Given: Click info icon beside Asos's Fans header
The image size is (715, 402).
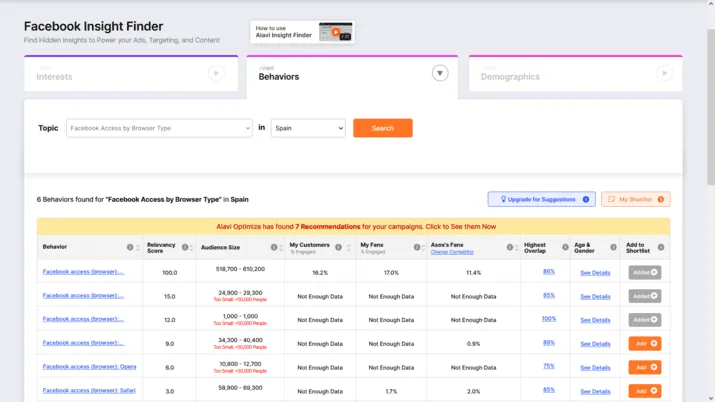Looking at the screenshot, I should click(510, 247).
